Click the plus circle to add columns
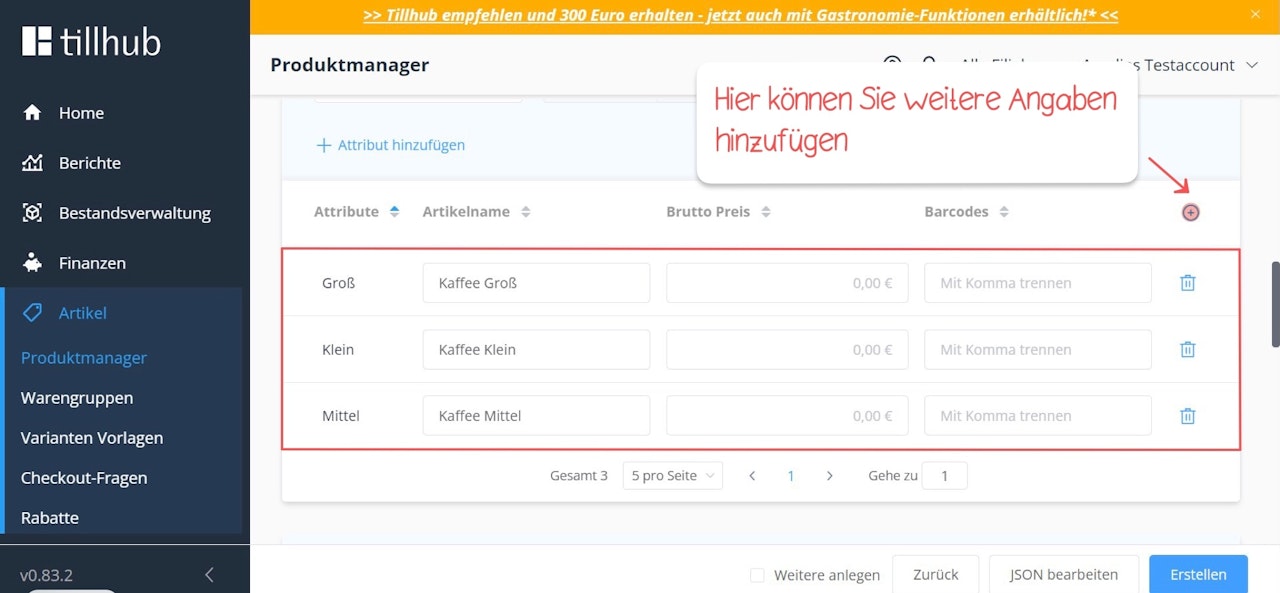Viewport: 1280px width, 593px height. coord(1190,212)
